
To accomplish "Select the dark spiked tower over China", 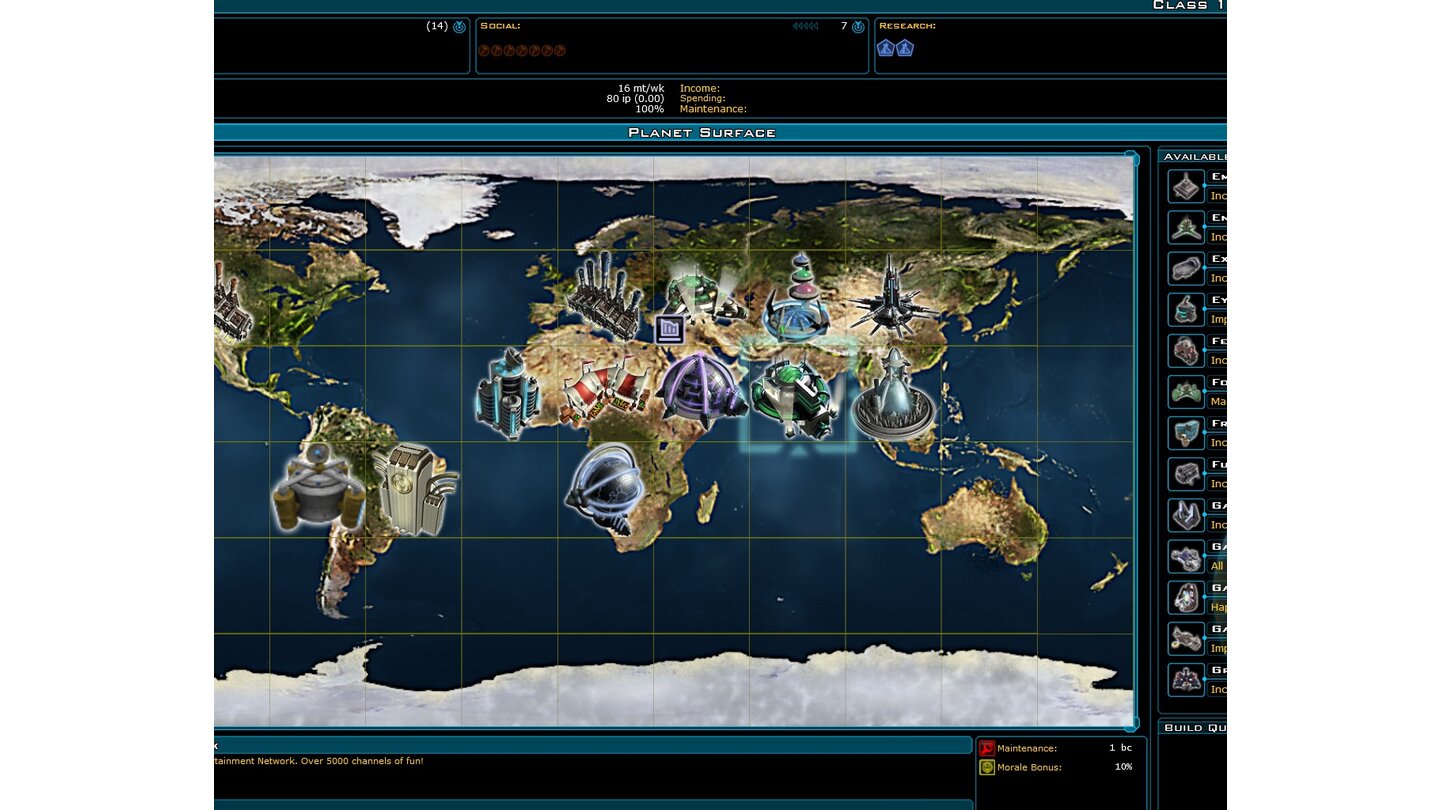I will pos(891,296).
